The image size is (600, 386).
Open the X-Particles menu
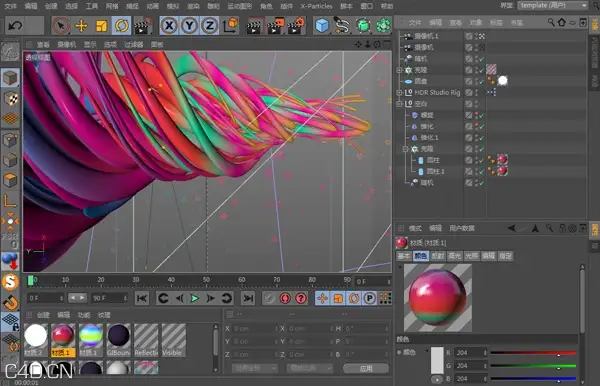pos(316,6)
